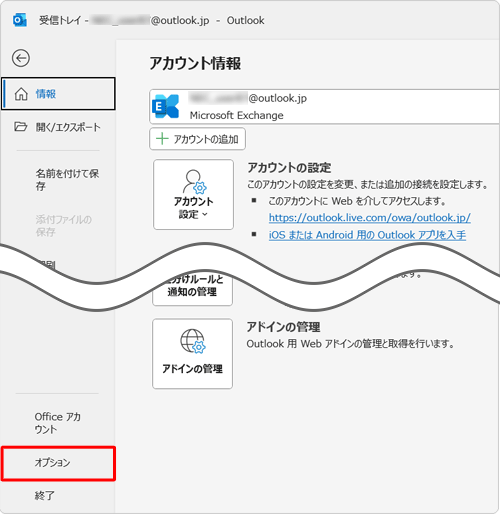Choose 名前を付けて保存 from the sidebar
This screenshot has width=500, height=514.
point(67,180)
